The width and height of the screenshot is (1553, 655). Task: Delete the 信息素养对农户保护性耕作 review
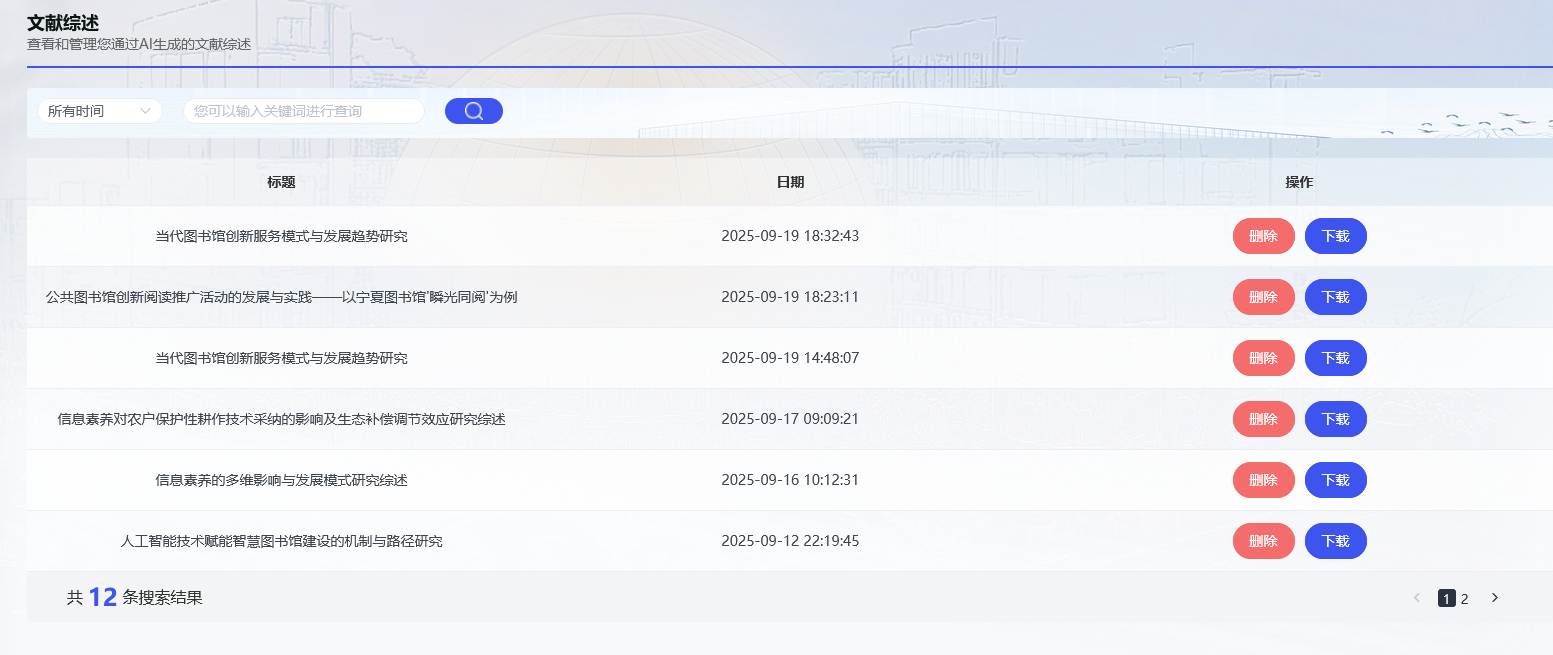click(1263, 419)
